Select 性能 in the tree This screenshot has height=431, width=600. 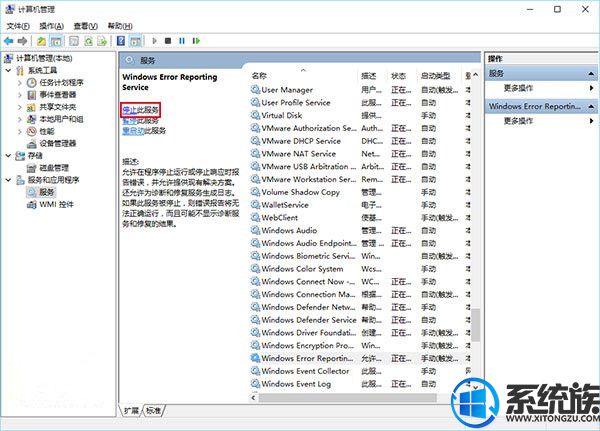coord(47,131)
